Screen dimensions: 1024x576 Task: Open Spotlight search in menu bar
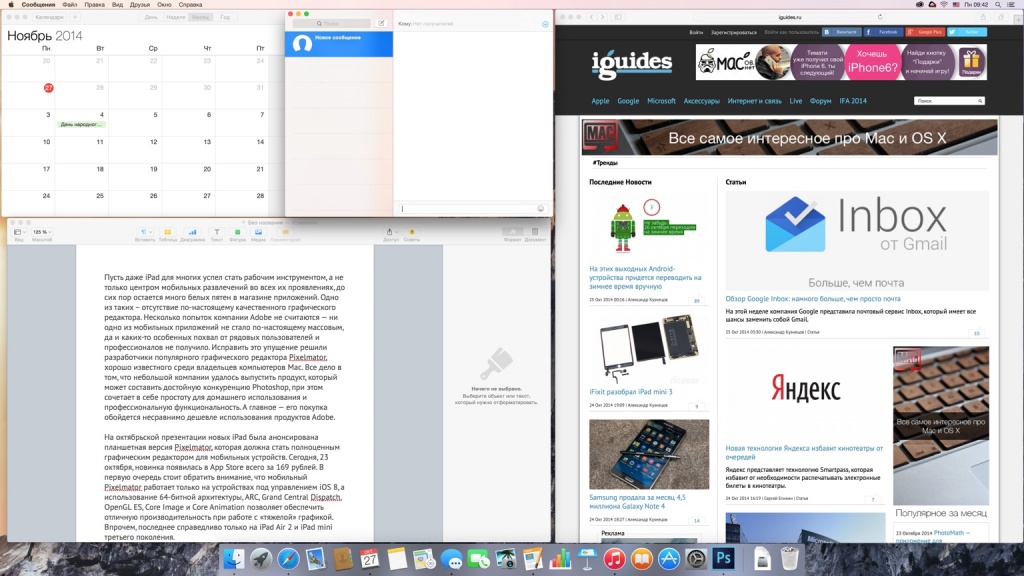pyautogui.click(x=999, y=5)
